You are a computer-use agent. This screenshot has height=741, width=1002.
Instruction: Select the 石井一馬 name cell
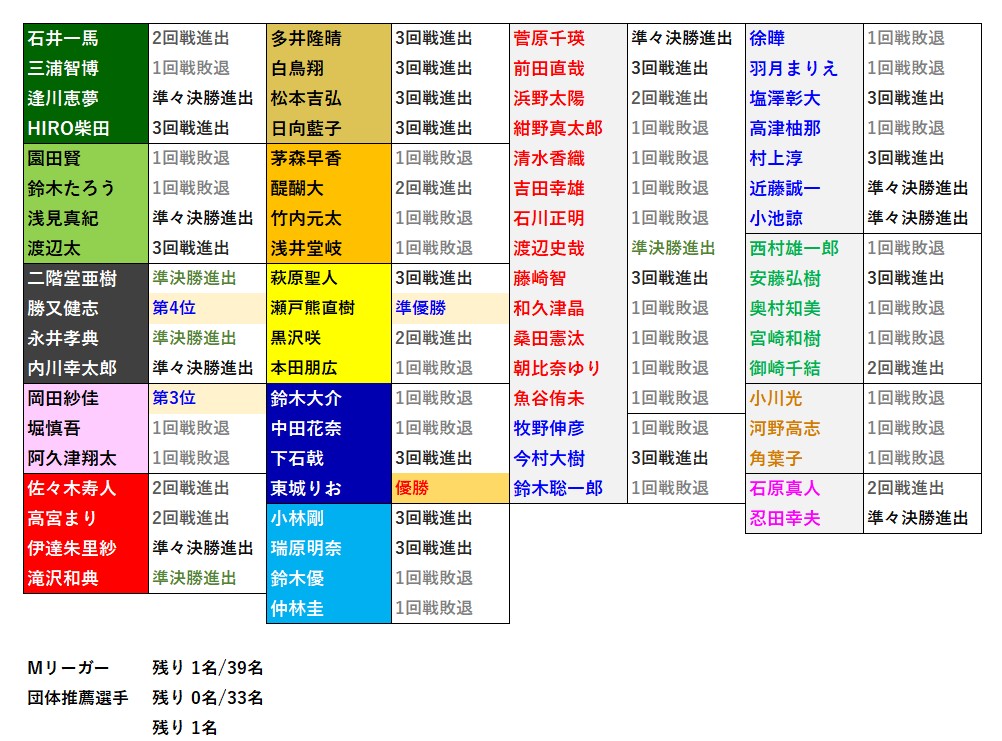[x=86, y=38]
